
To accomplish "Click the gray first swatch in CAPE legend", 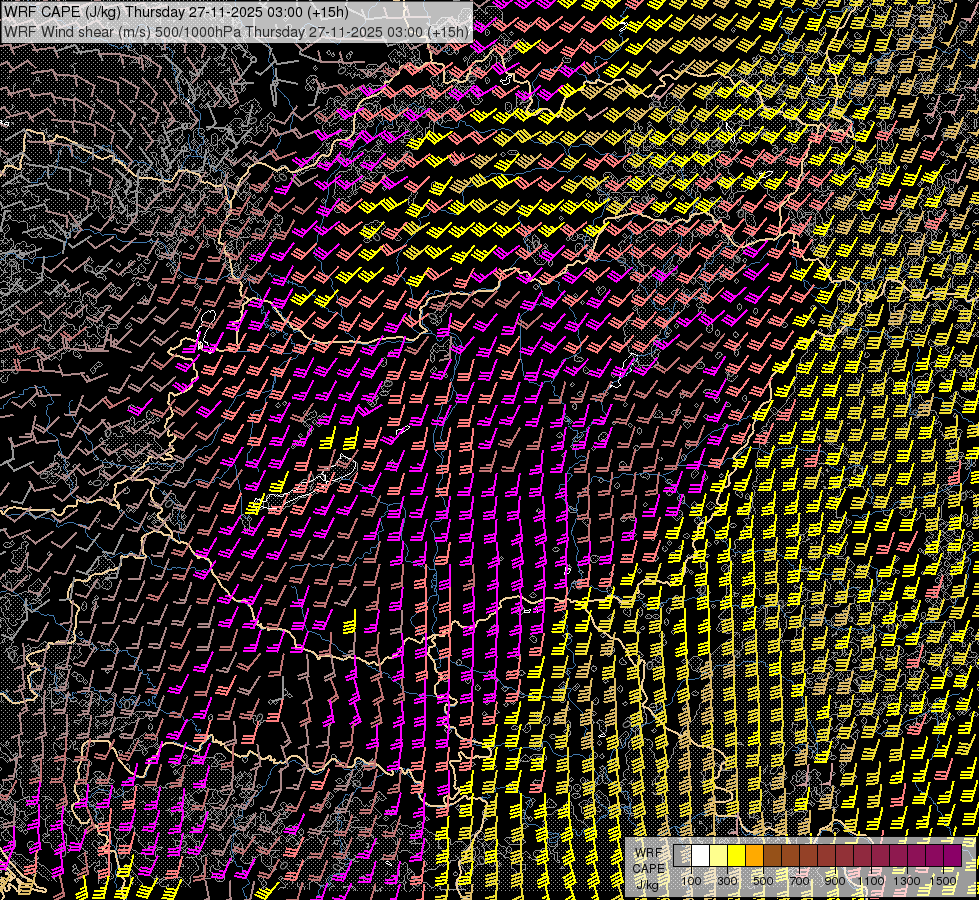I will pos(683,856).
